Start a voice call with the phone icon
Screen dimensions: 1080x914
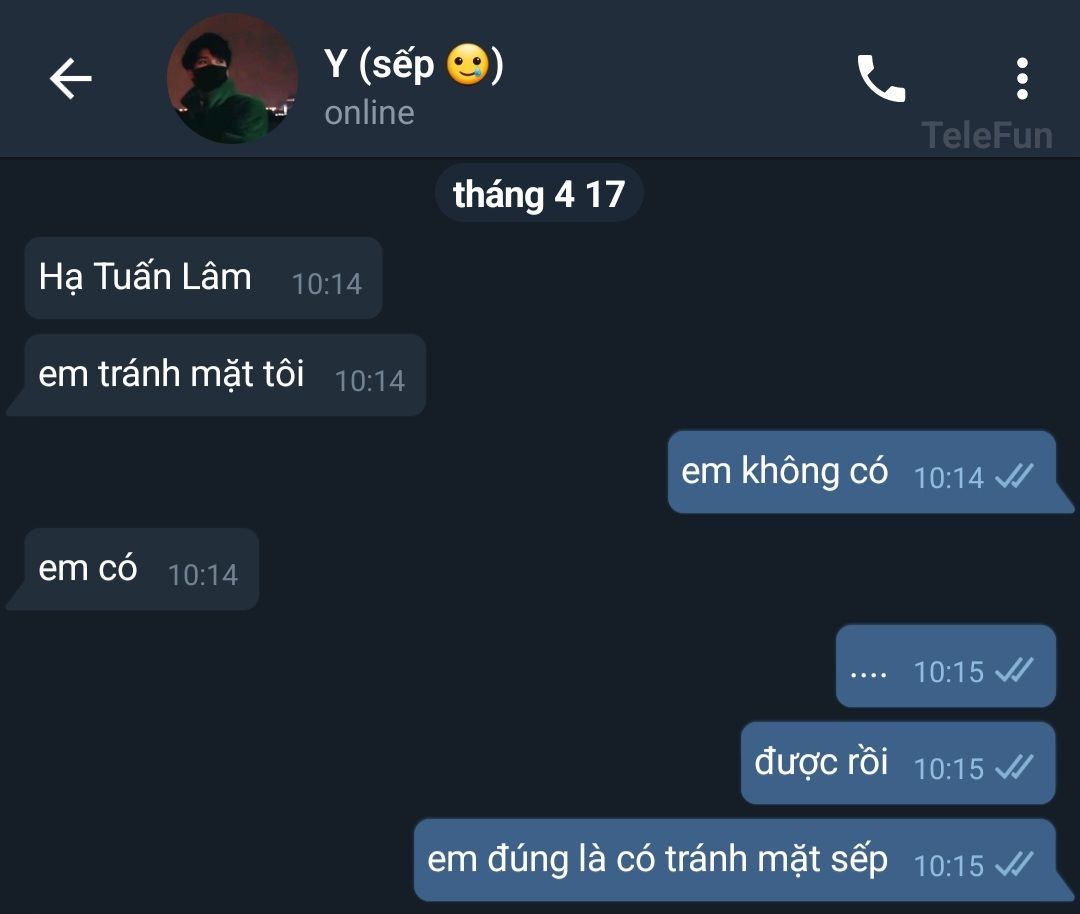881,79
